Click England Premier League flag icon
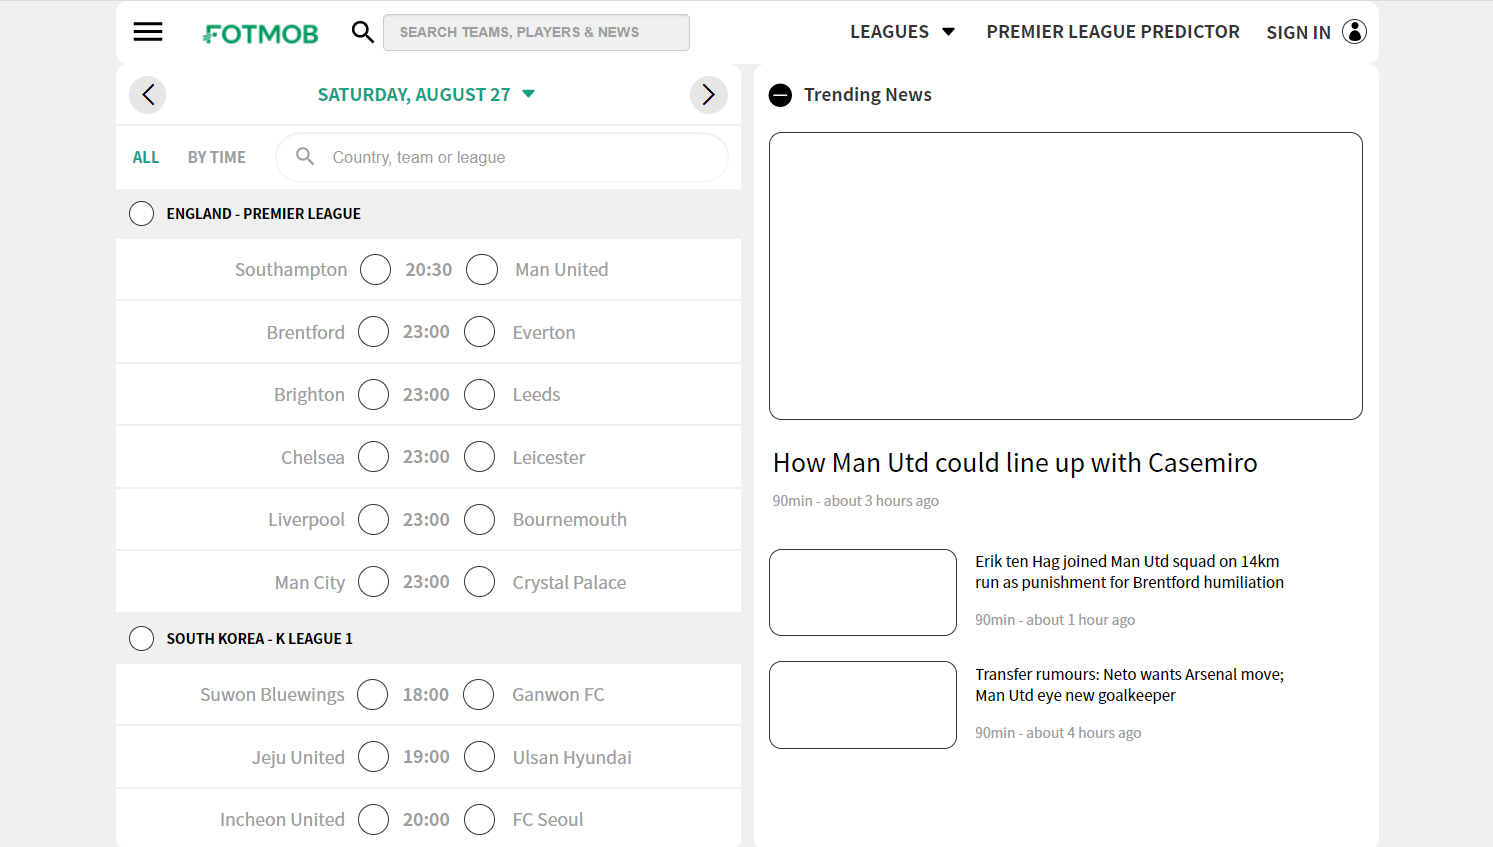The width and height of the screenshot is (1493, 847). click(142, 214)
